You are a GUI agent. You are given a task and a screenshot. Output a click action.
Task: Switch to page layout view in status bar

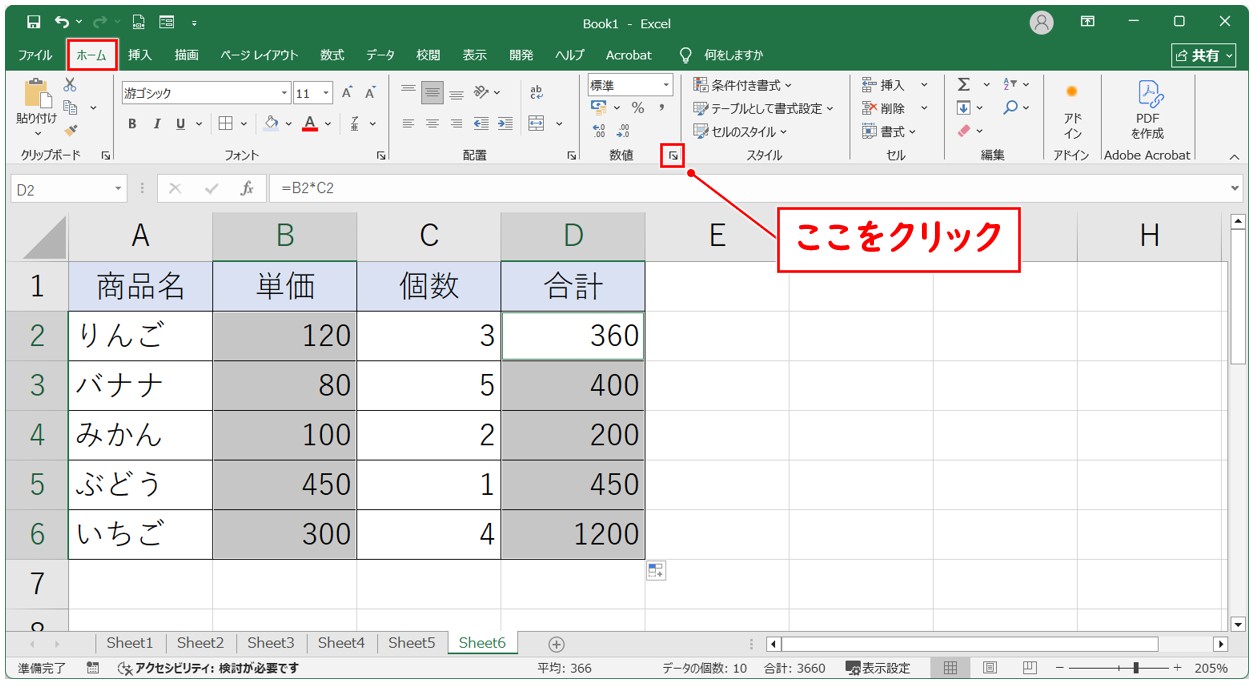[x=989, y=668]
